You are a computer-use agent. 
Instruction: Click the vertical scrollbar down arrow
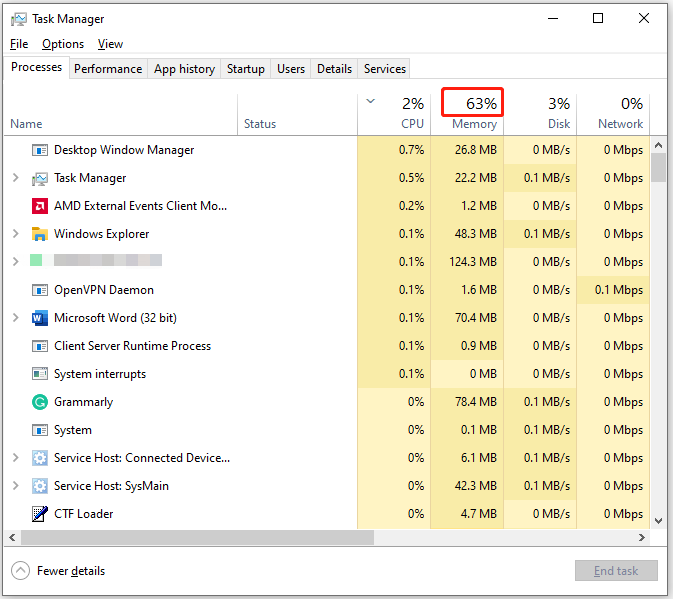point(658,521)
